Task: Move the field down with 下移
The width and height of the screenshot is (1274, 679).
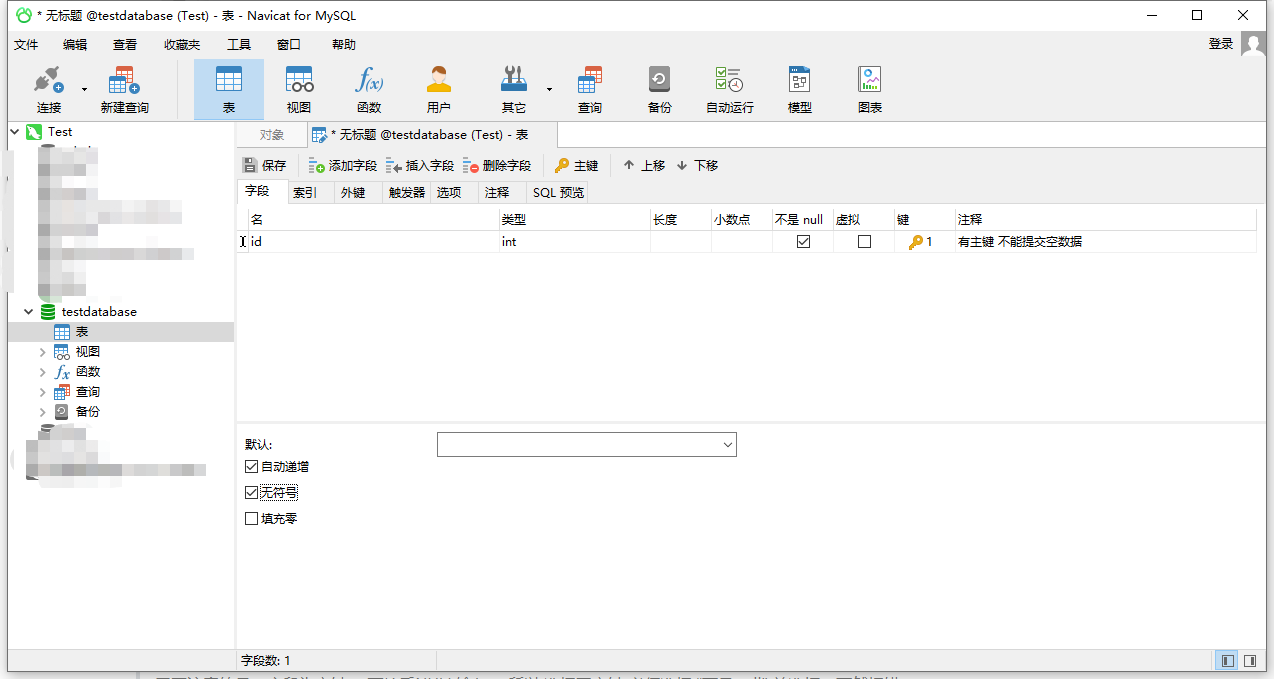Action: [697, 166]
